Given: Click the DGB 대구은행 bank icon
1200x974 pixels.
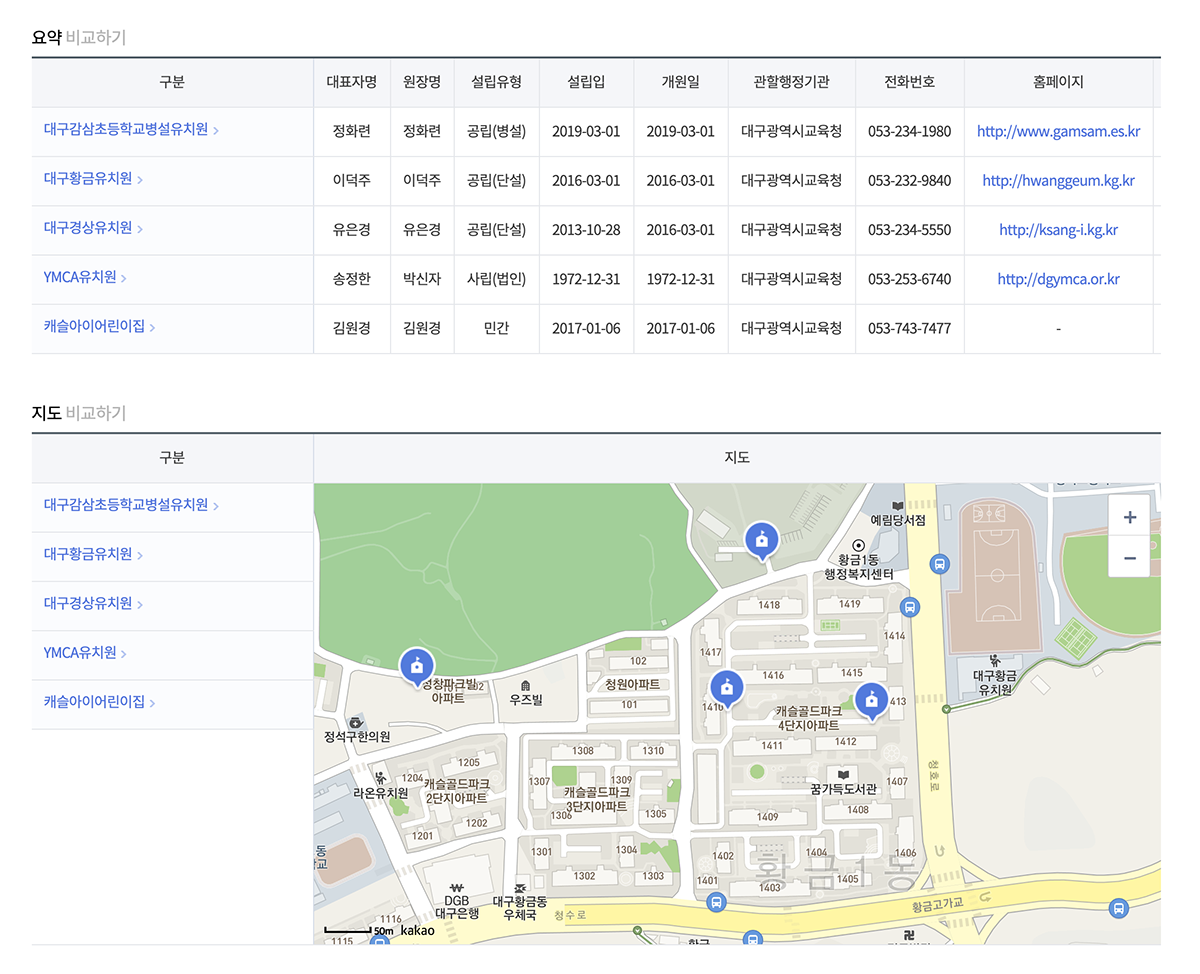Looking at the screenshot, I should click(457, 887).
